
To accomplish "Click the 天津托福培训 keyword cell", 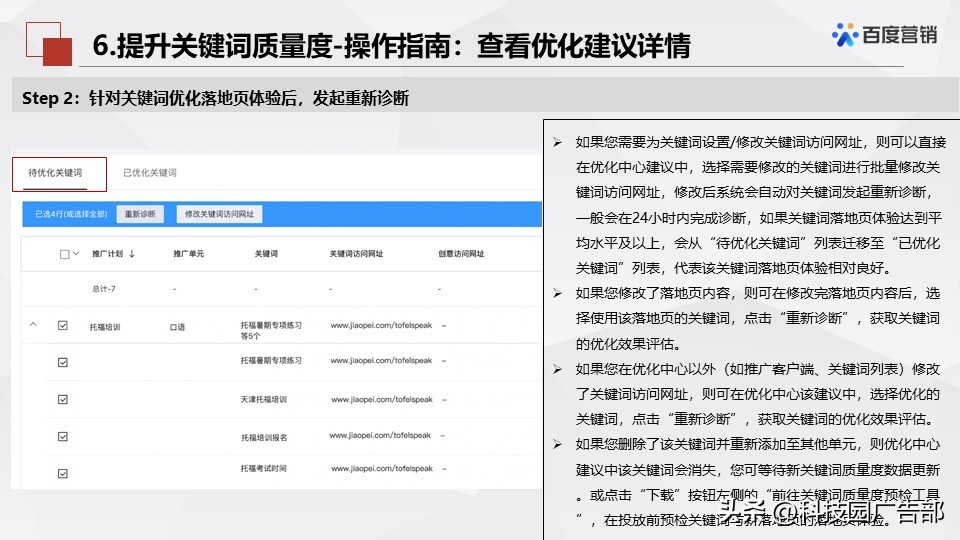I will pyautogui.click(x=263, y=400).
